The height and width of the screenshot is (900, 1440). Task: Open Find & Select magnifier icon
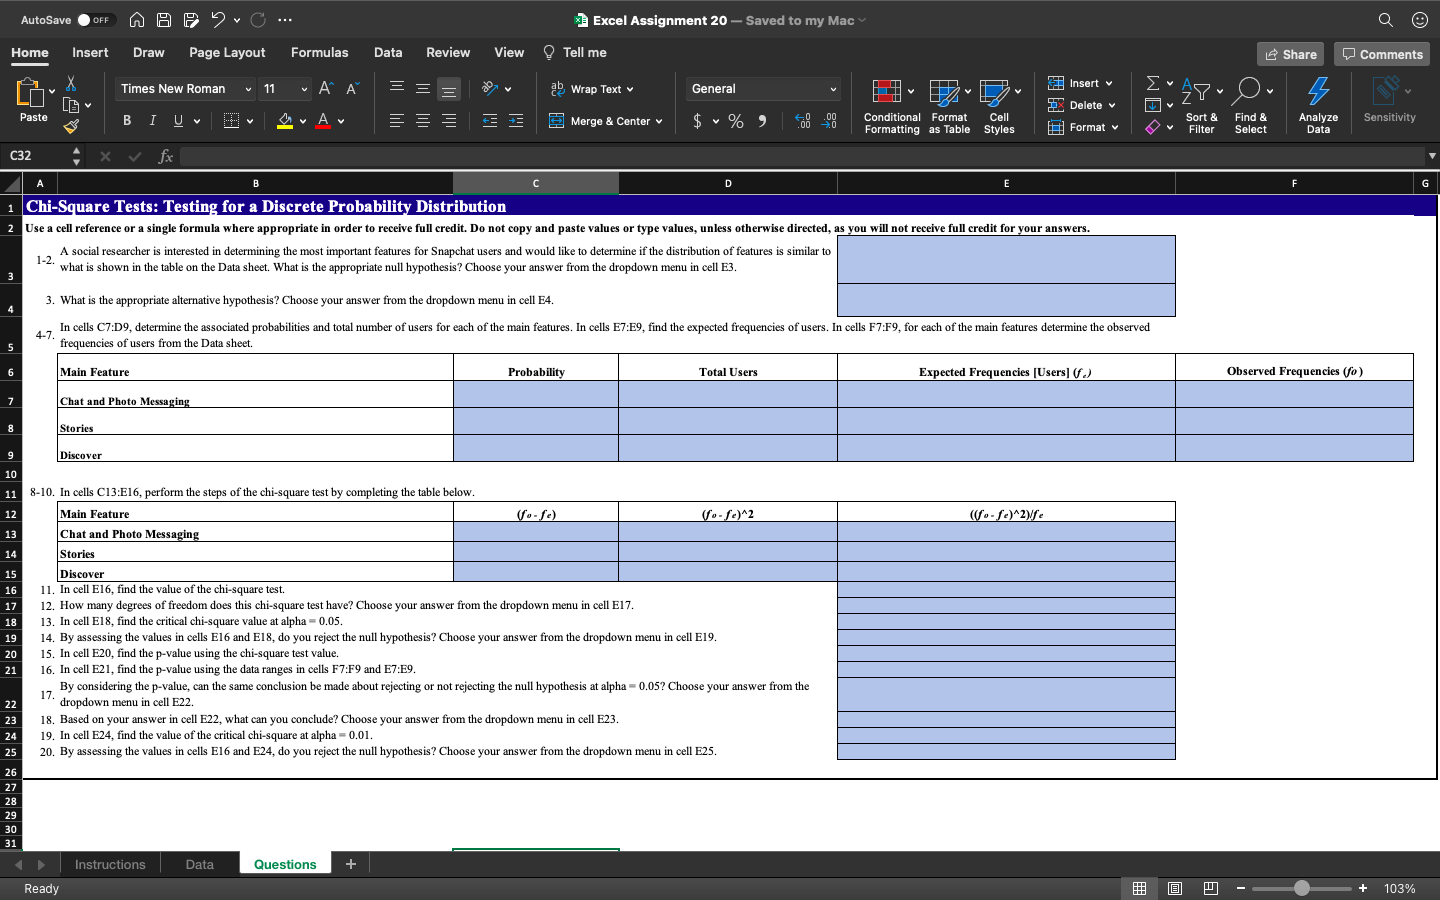tap(1246, 91)
